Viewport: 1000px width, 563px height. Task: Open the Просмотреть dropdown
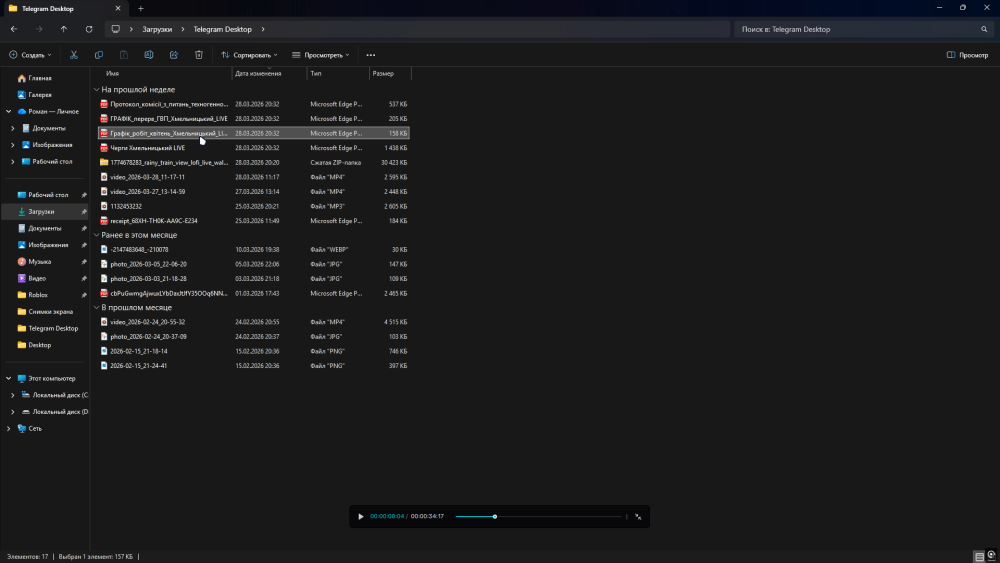(321, 55)
